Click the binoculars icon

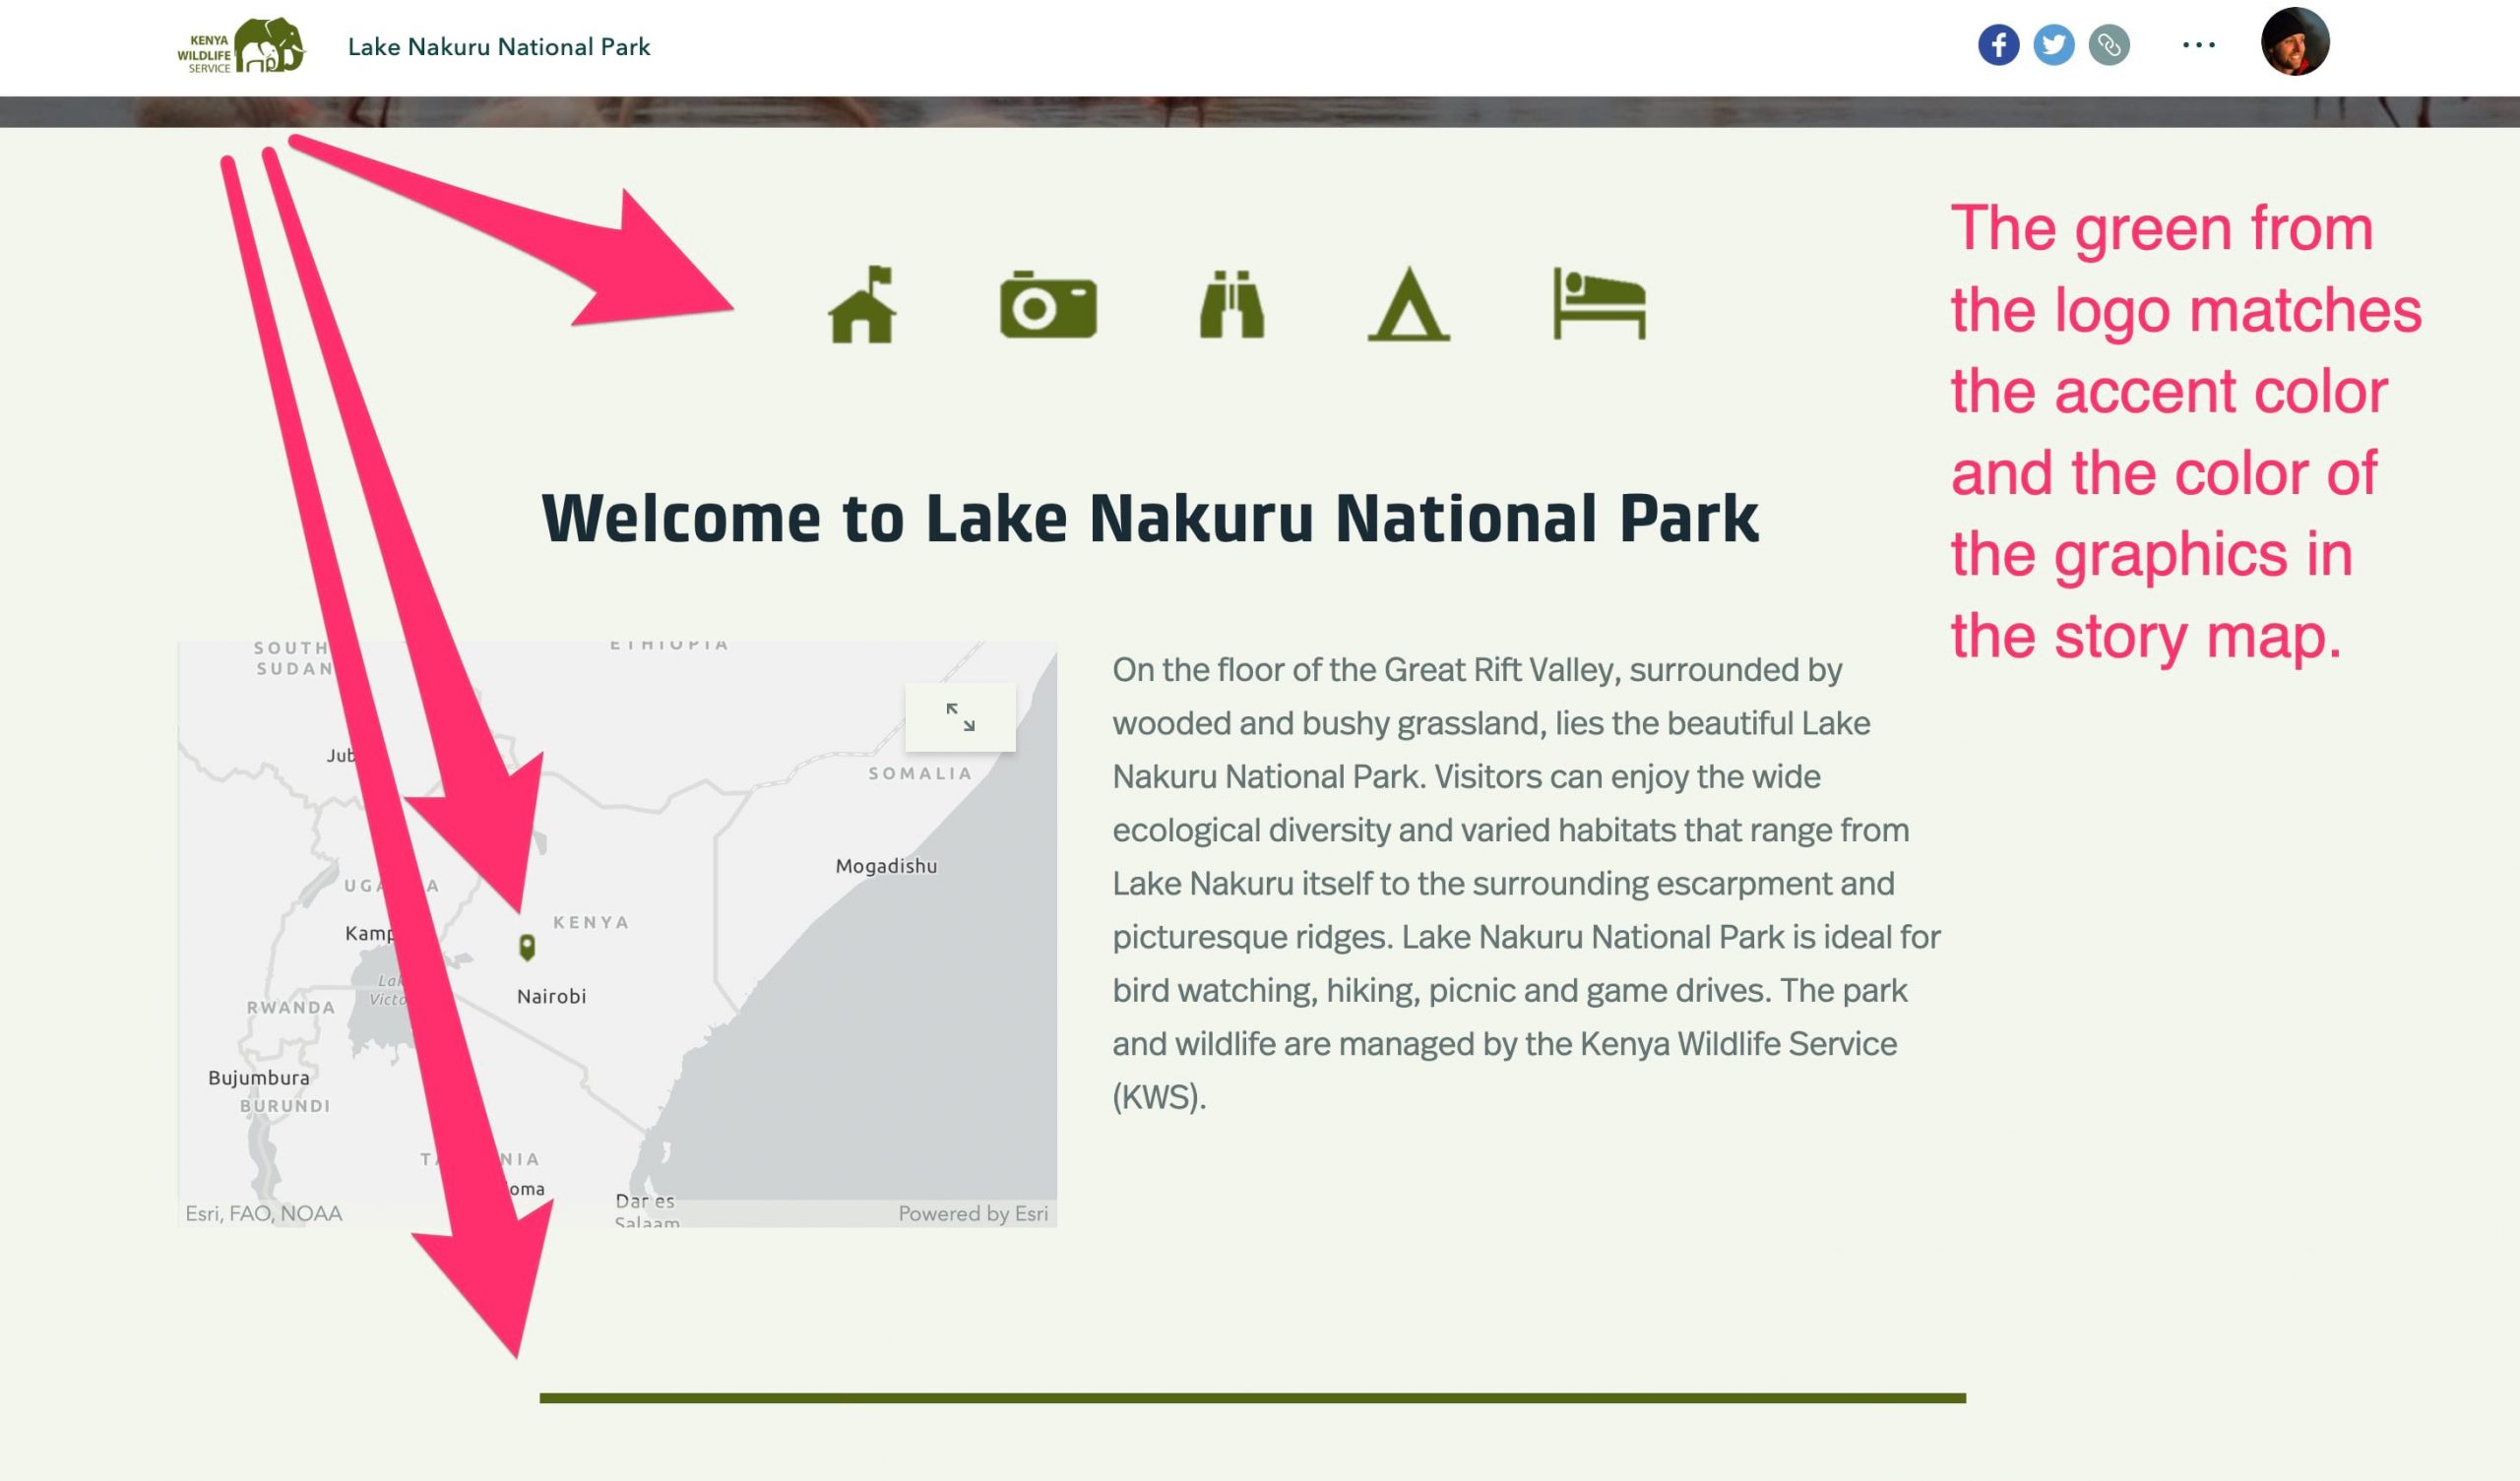[1232, 304]
